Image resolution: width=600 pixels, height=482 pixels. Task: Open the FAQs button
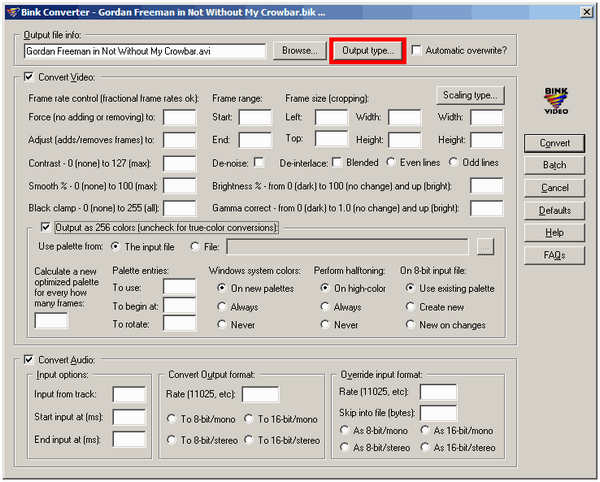[554, 255]
